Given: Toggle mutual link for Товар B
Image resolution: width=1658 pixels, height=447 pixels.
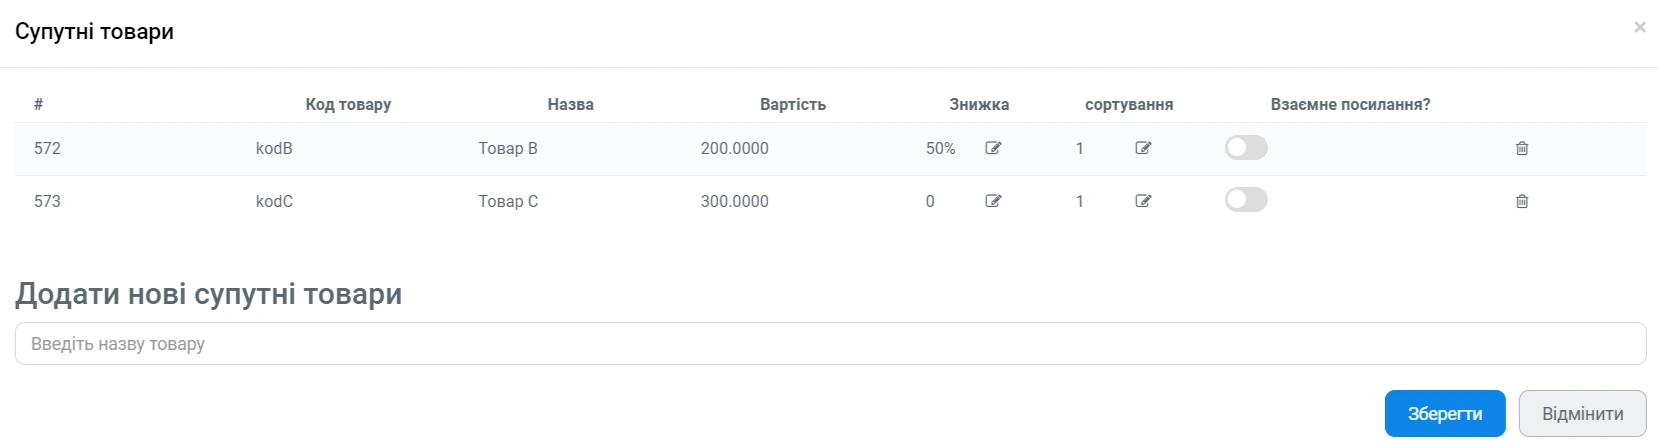Looking at the screenshot, I should [1246, 148].
